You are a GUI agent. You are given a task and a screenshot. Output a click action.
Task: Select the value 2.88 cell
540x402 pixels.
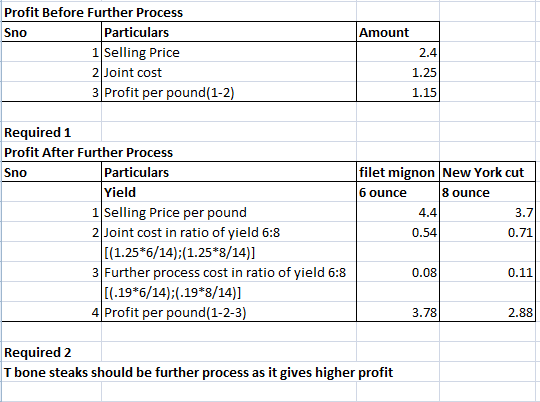487,312
